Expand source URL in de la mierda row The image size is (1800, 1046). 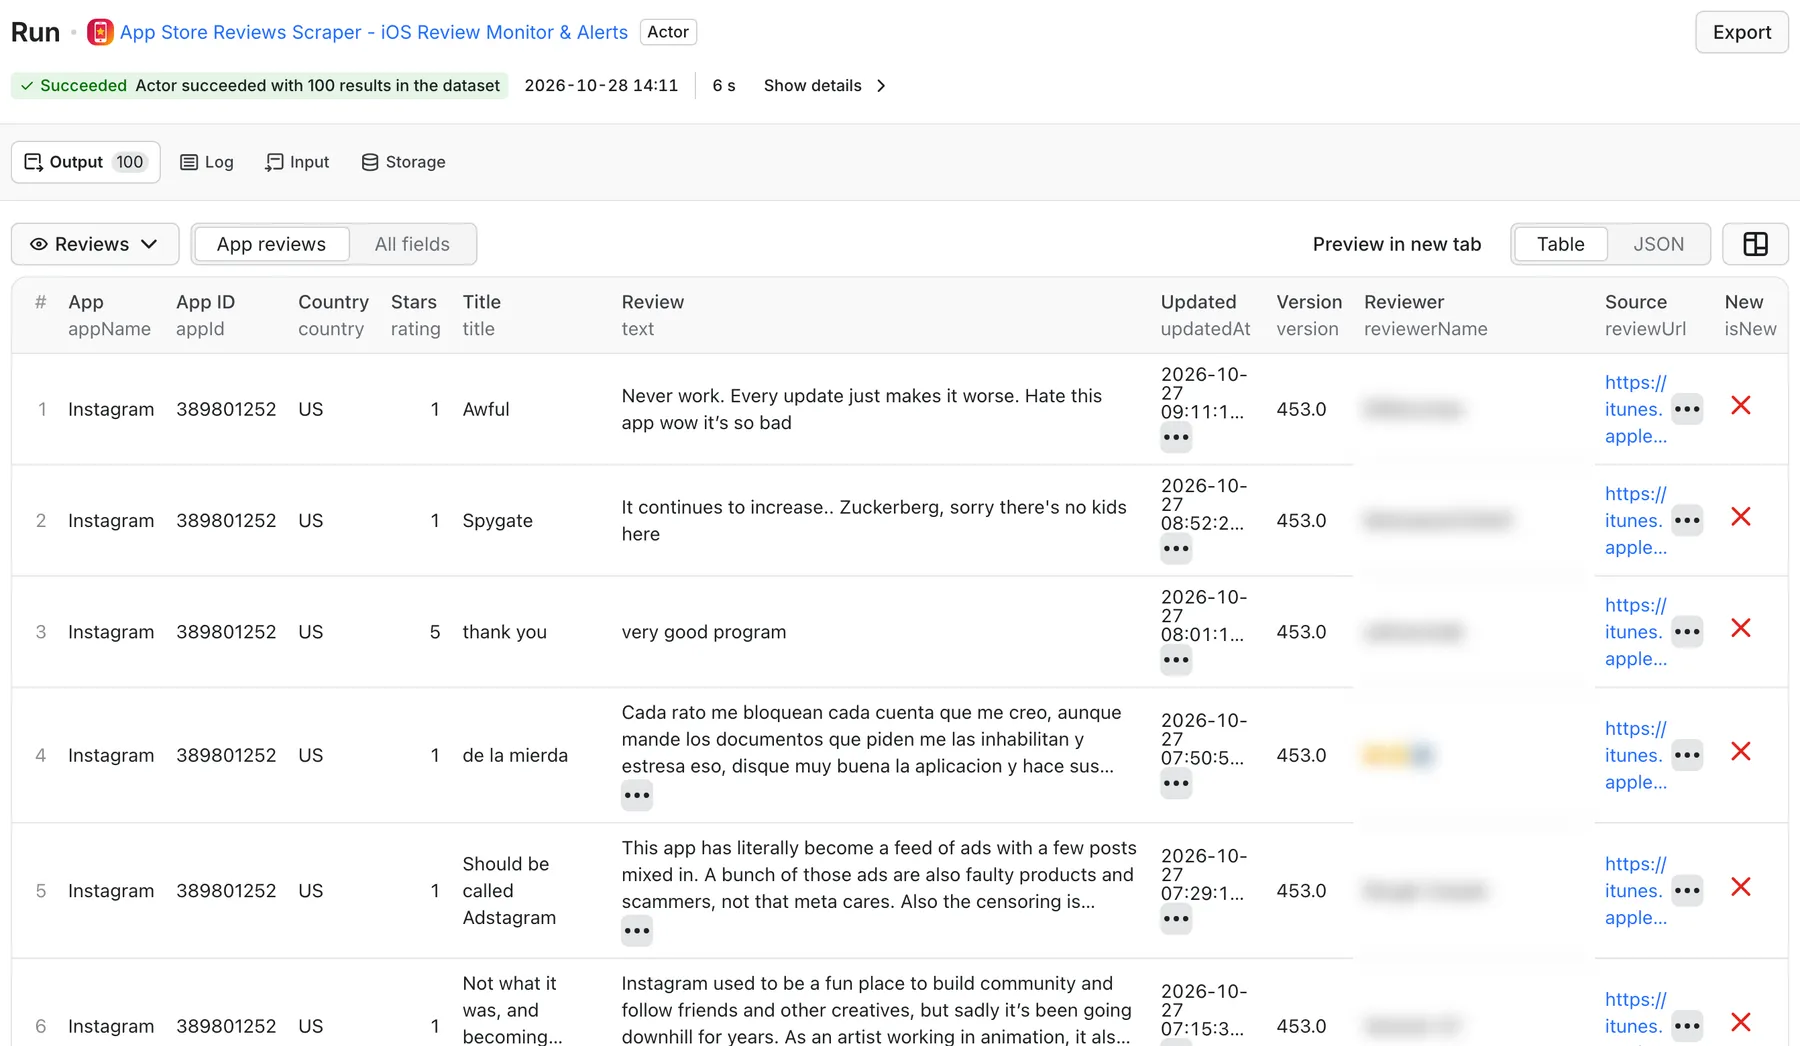click(x=1687, y=755)
